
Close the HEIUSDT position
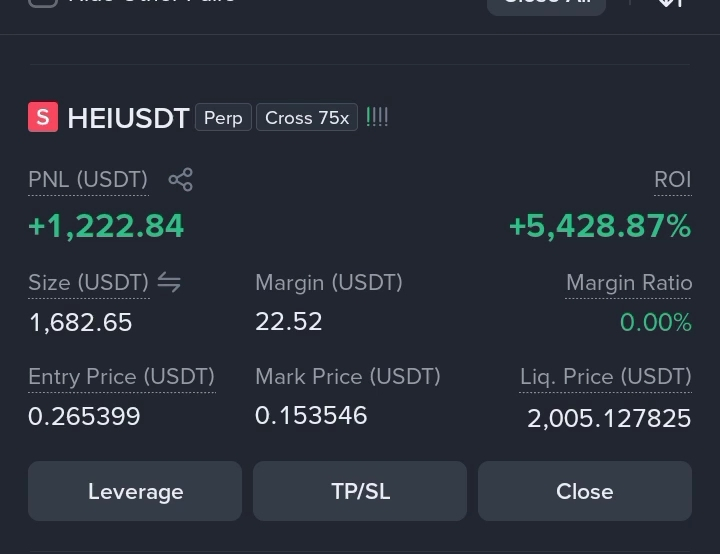[x=585, y=491]
